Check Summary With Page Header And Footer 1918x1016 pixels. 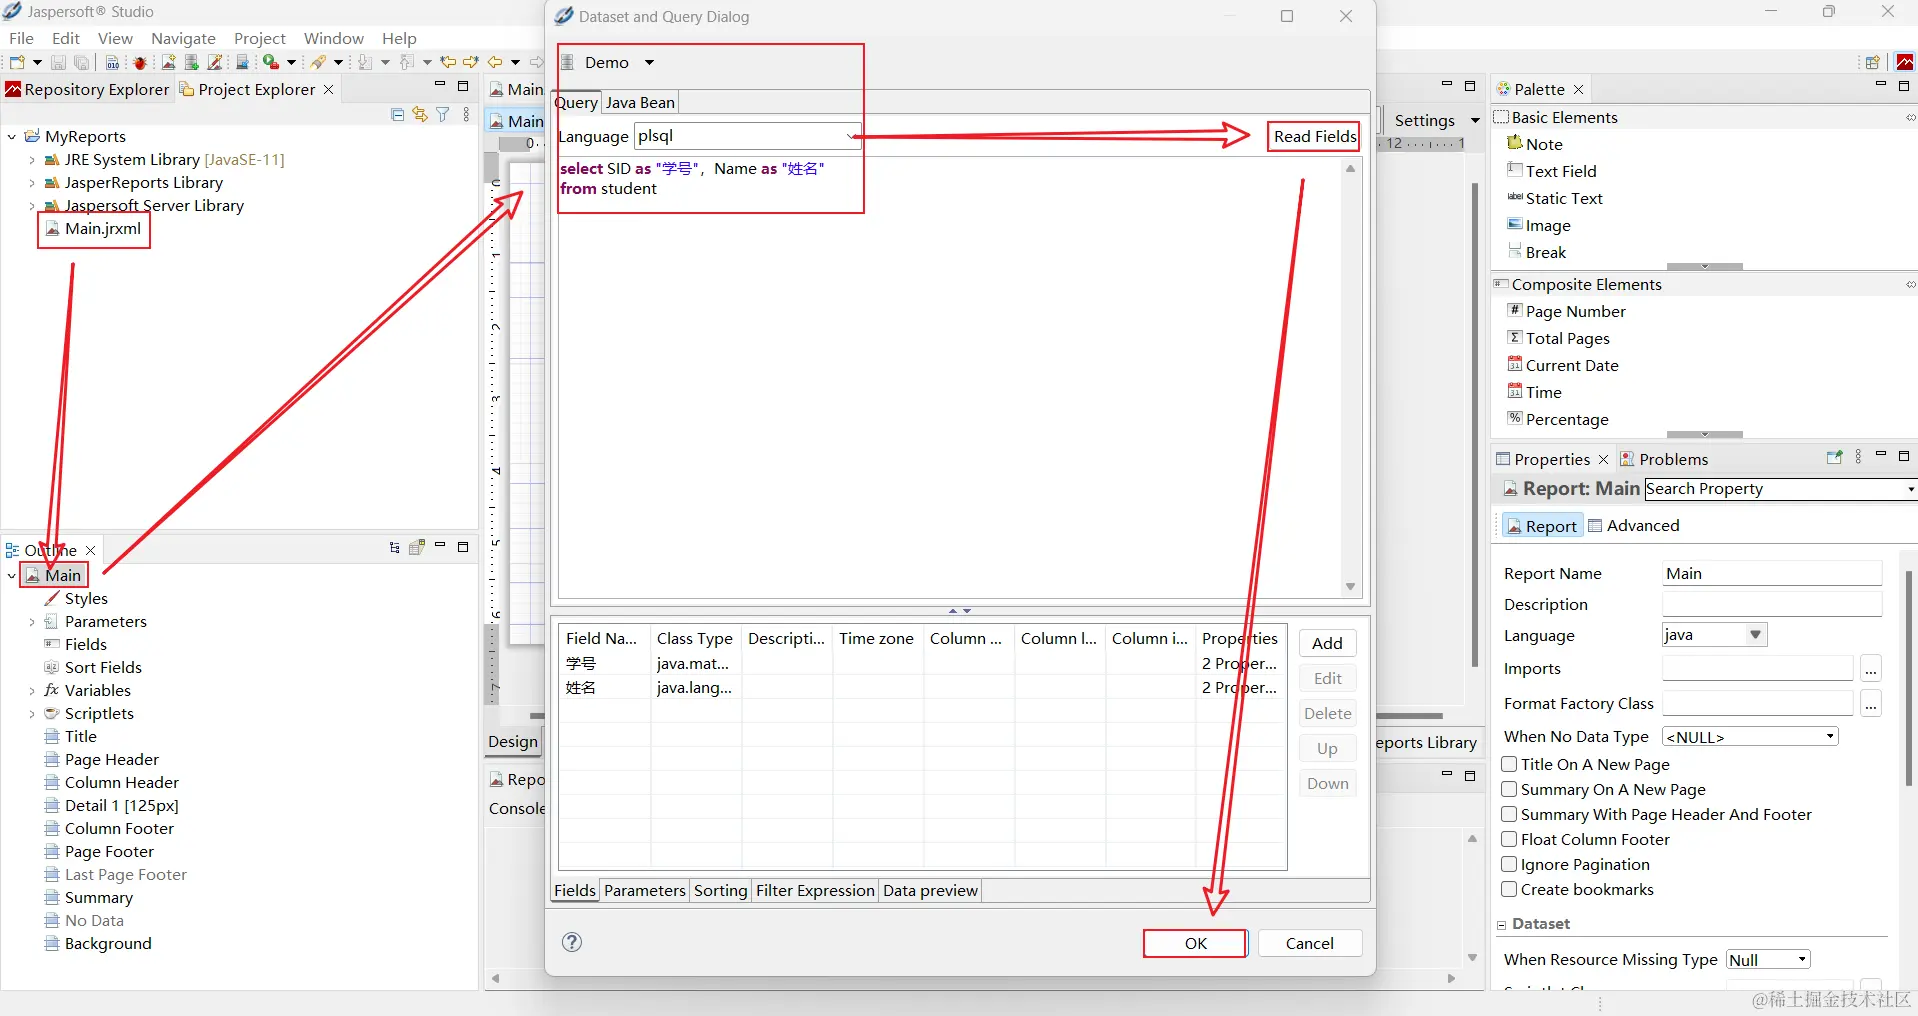point(1510,814)
